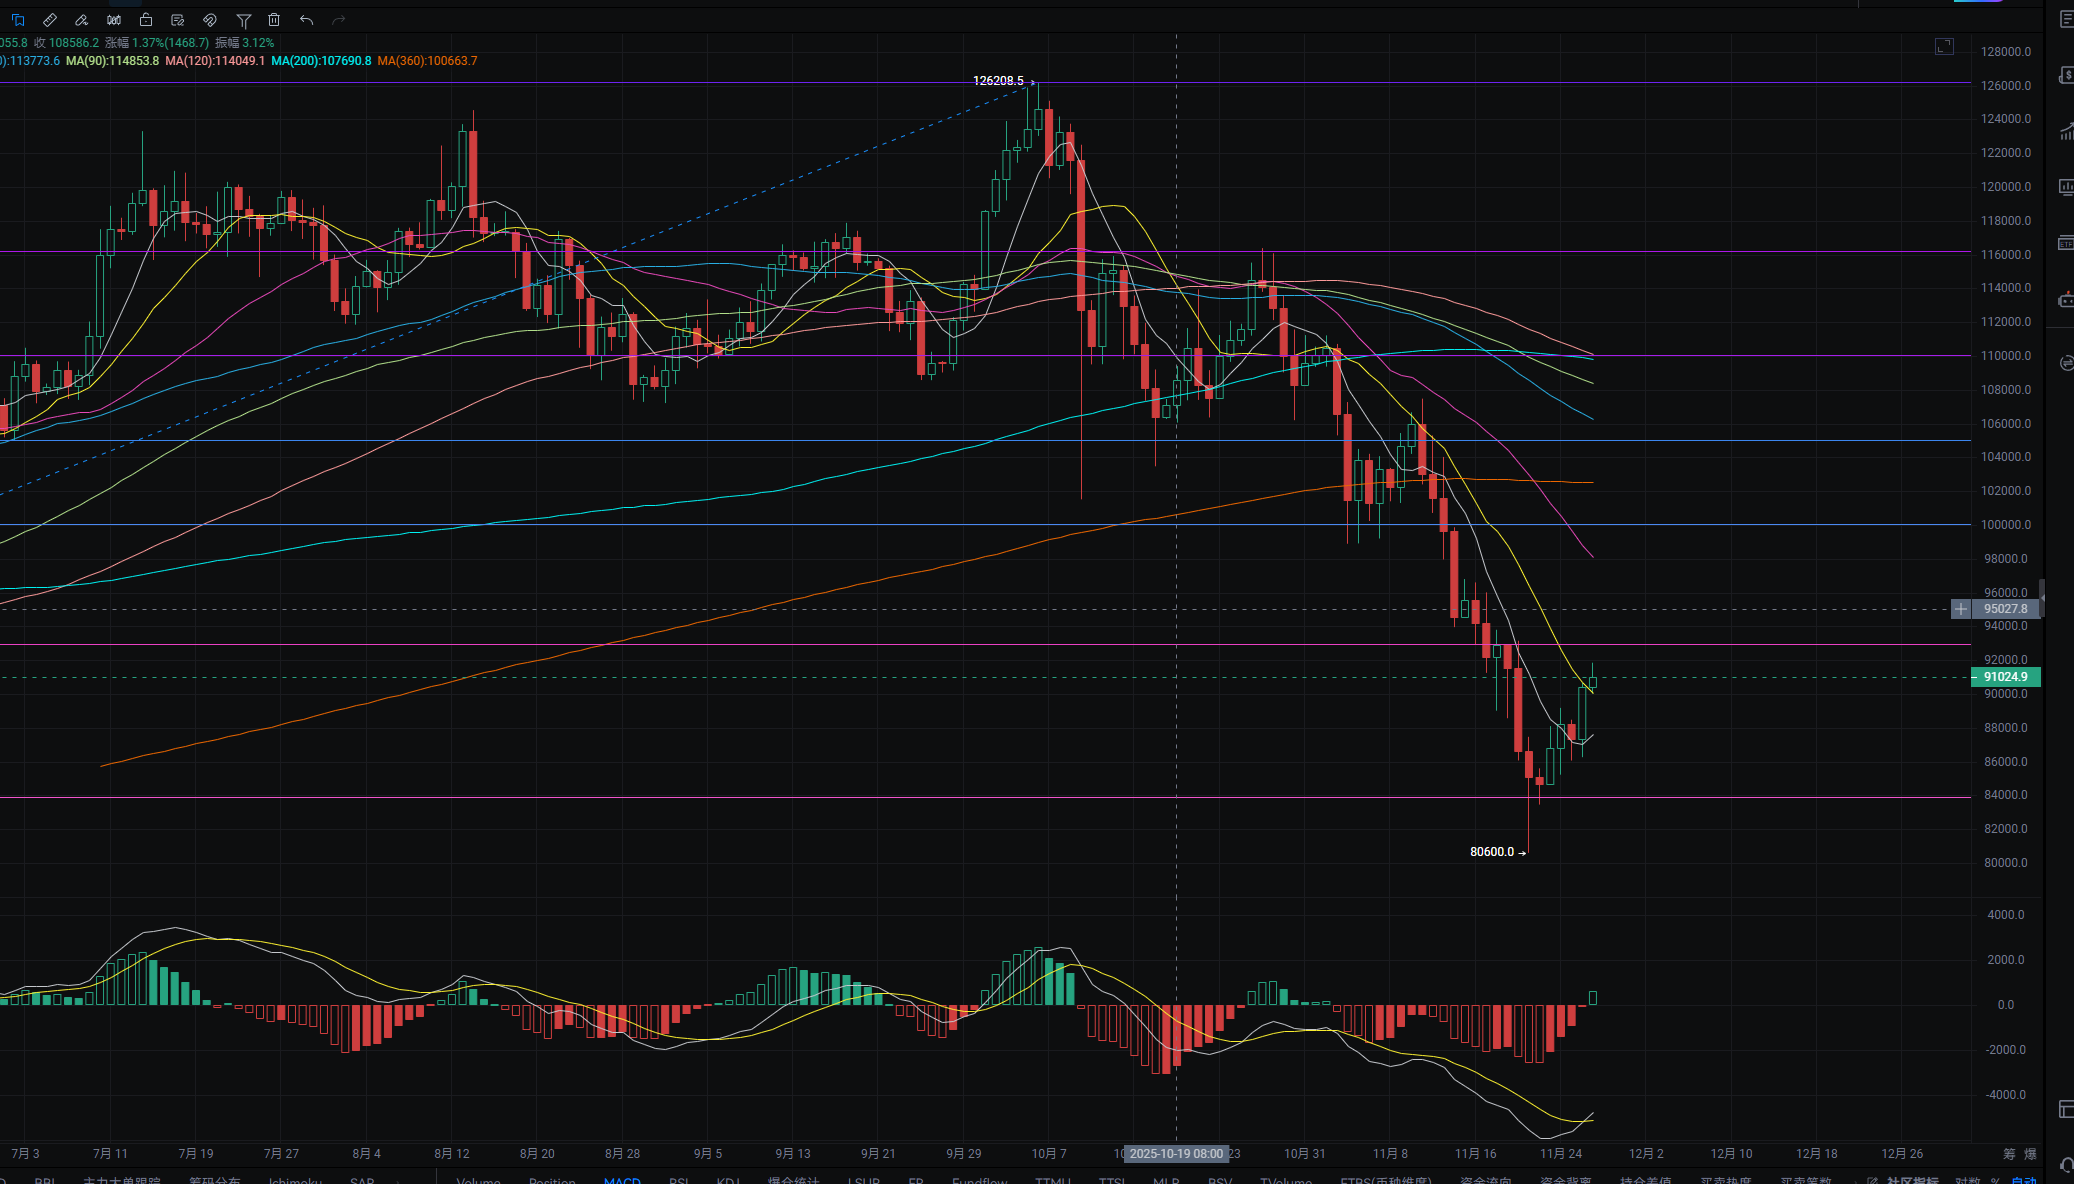Click the drawing bookmark tool icon
Viewport: 2074px width, 1184px height.
[17, 20]
